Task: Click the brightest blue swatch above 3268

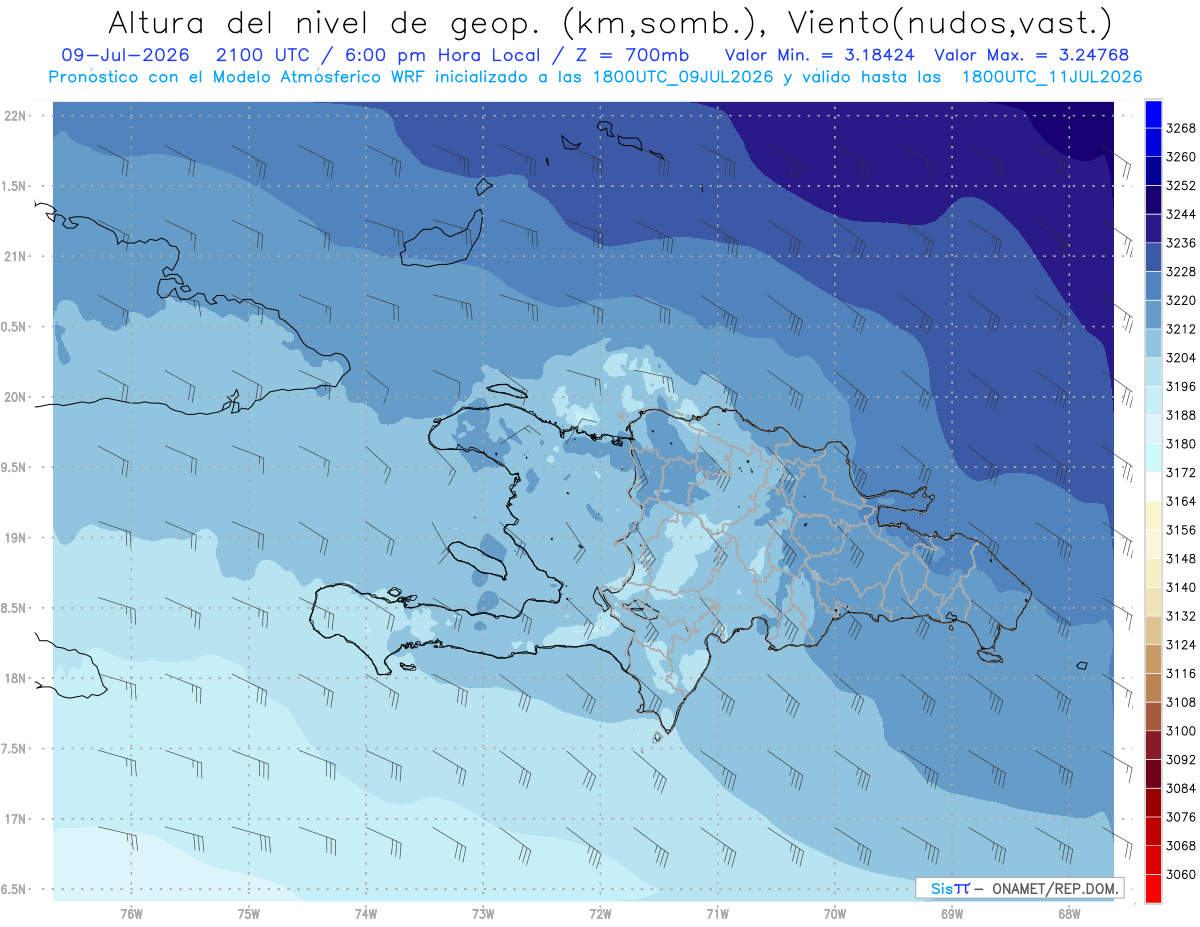Action: click(1153, 113)
